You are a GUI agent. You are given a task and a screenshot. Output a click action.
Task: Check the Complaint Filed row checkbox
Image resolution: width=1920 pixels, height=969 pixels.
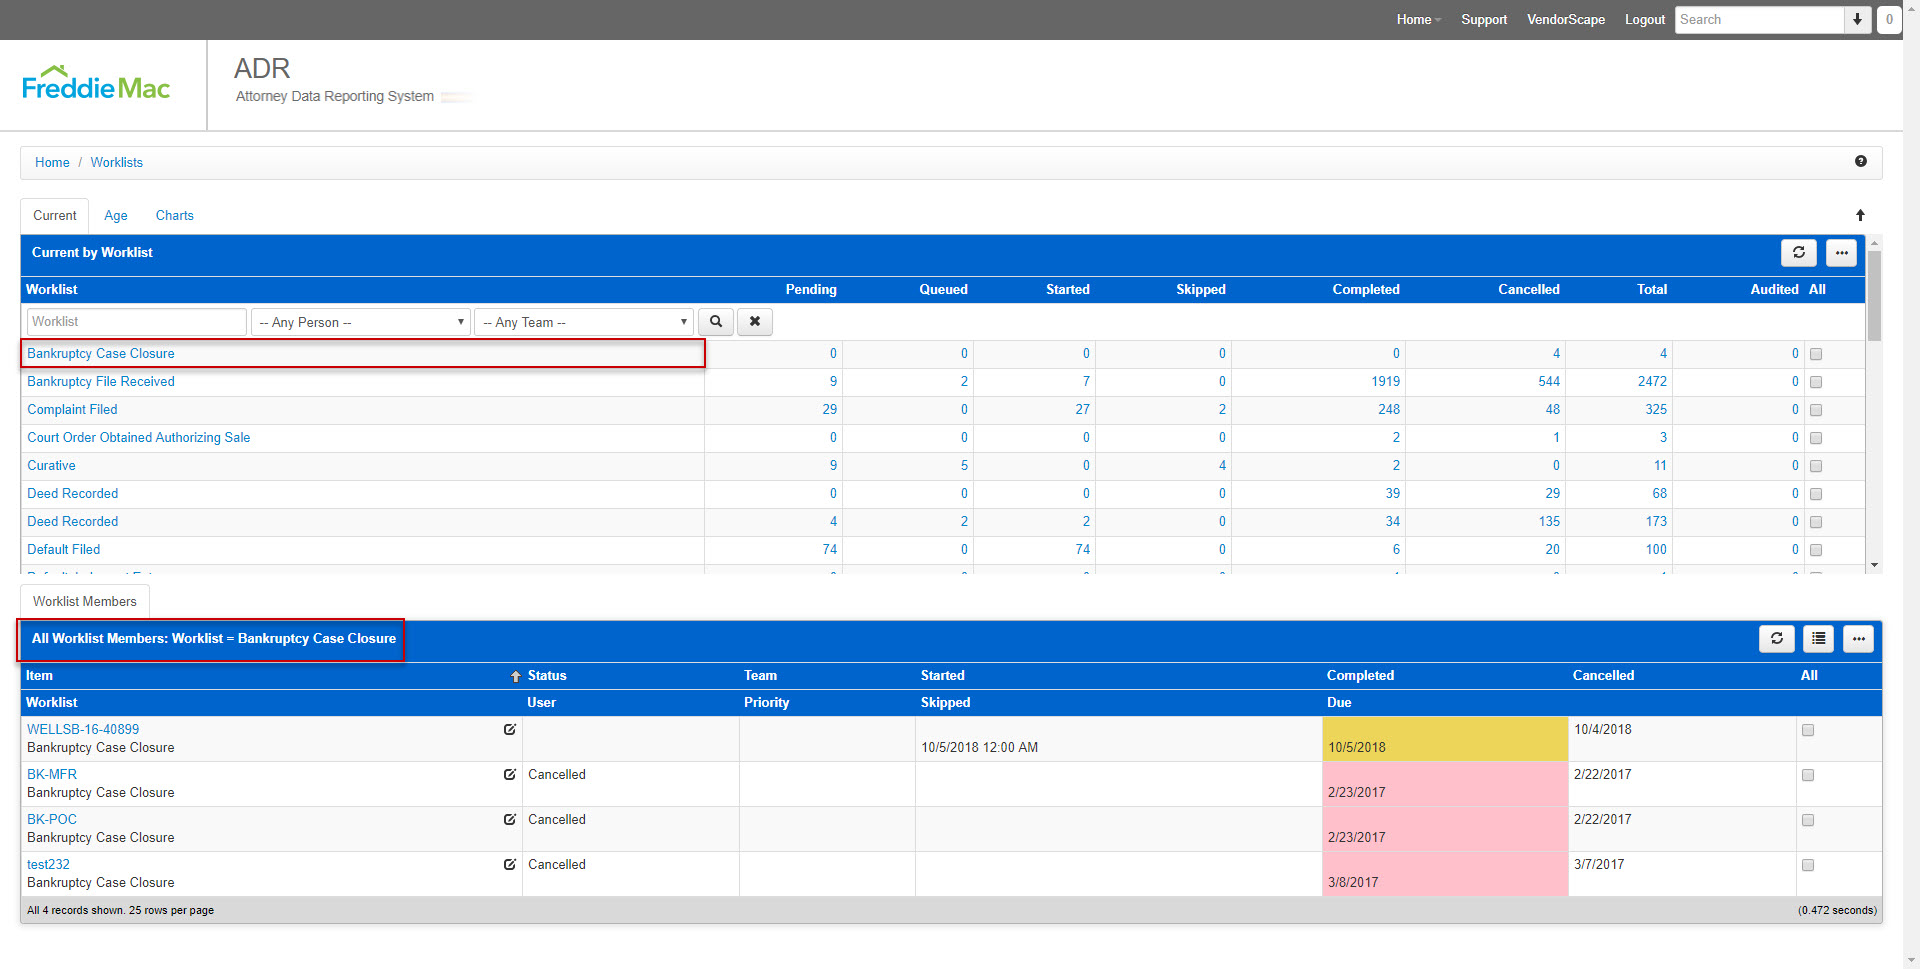click(1816, 410)
